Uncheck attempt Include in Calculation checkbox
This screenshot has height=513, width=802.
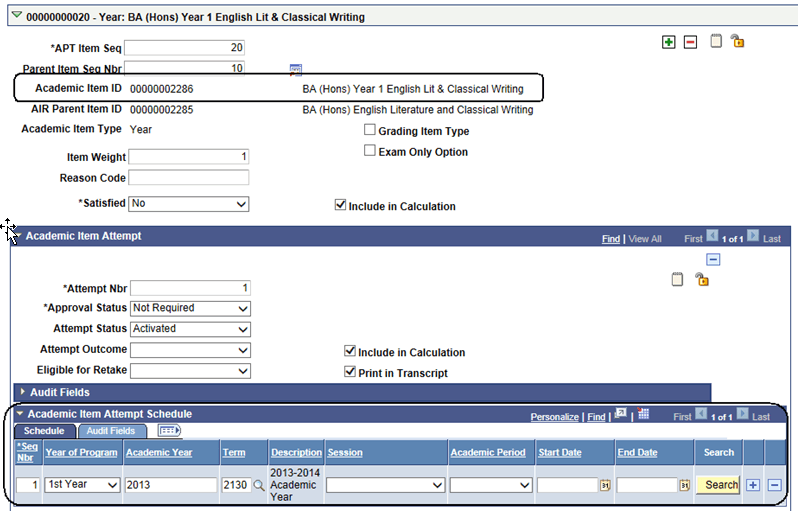tap(350, 351)
